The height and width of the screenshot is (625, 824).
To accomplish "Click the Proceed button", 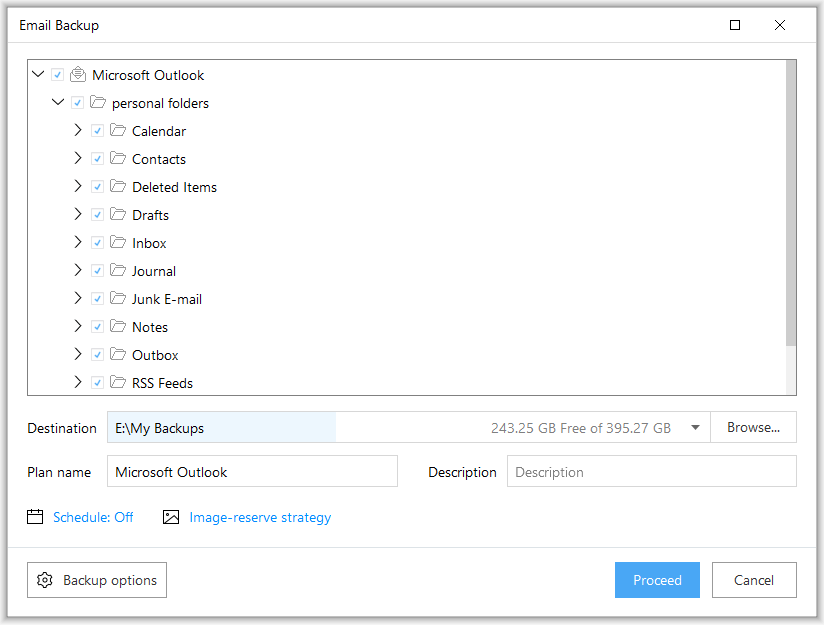I will (657, 580).
